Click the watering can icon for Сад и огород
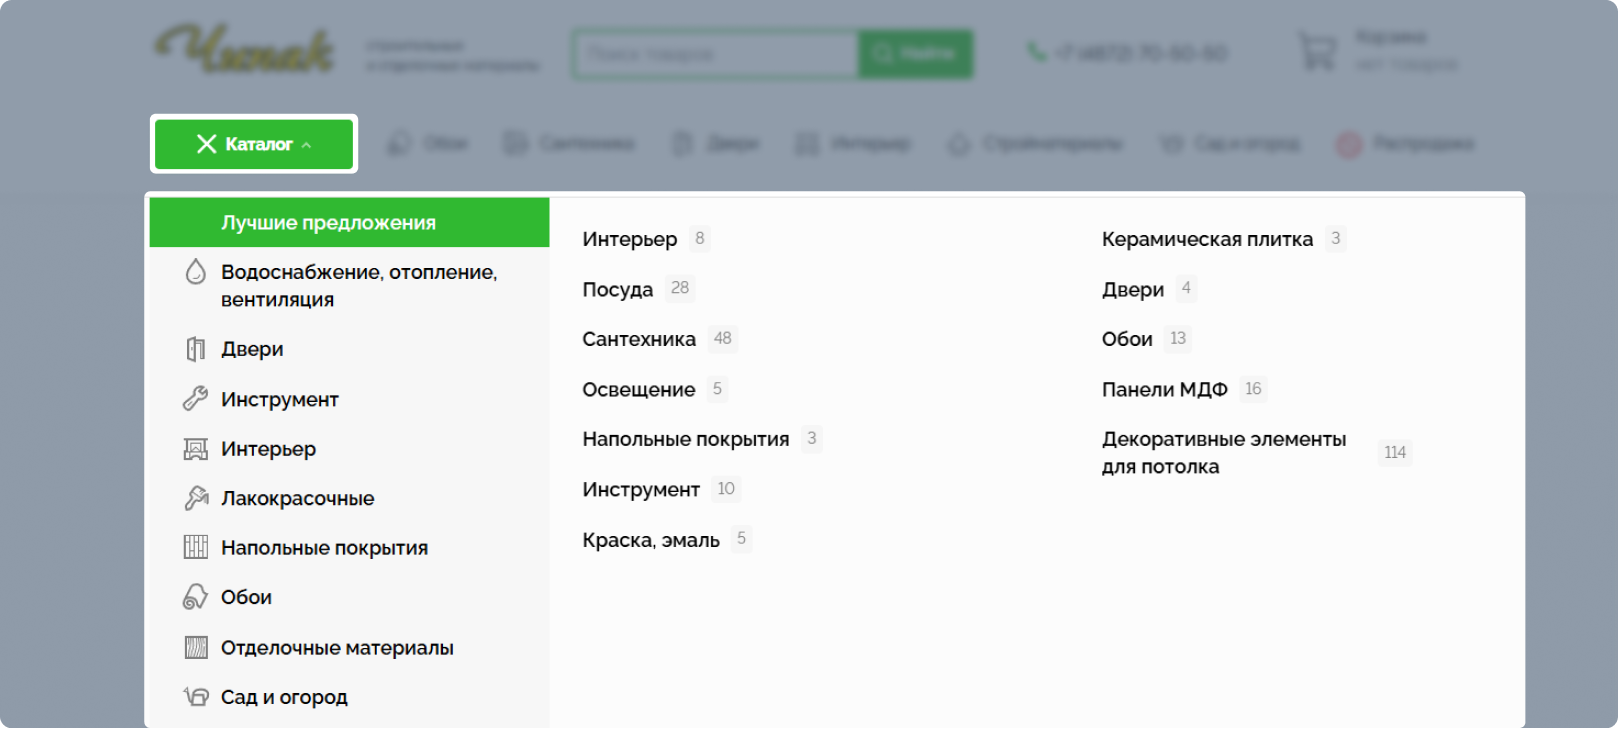Viewport: 1618px width, 729px height. [196, 696]
